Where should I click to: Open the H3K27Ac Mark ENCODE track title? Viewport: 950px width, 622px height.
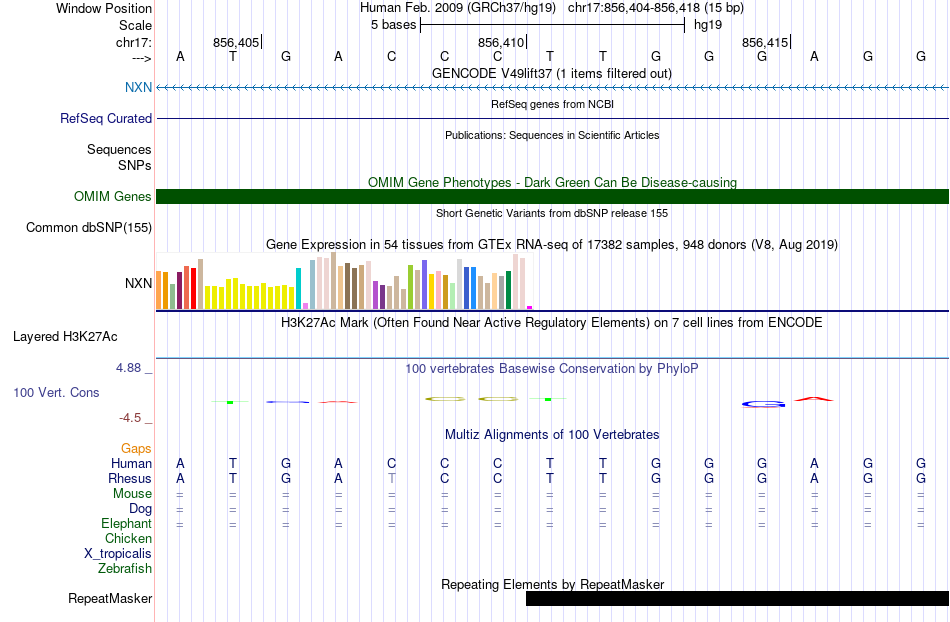552,322
